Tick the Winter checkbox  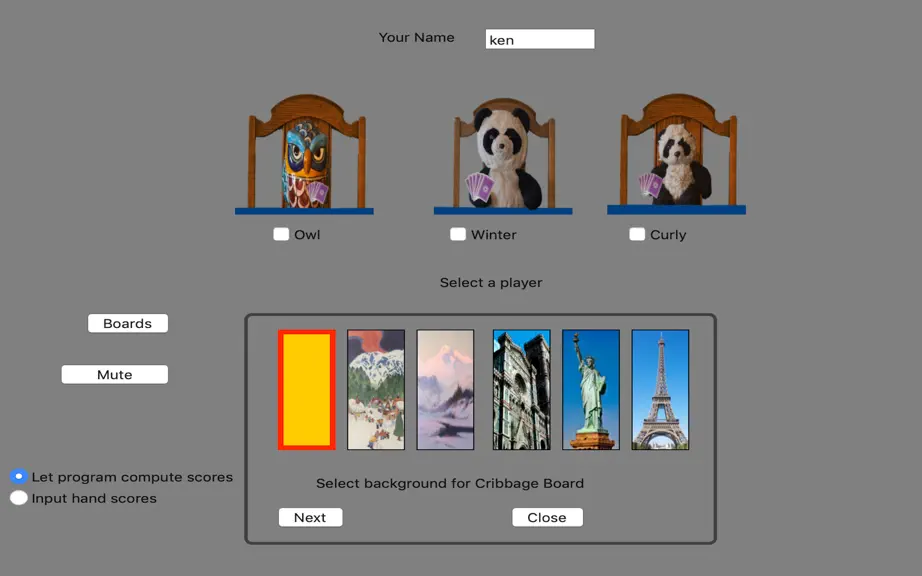click(457, 234)
